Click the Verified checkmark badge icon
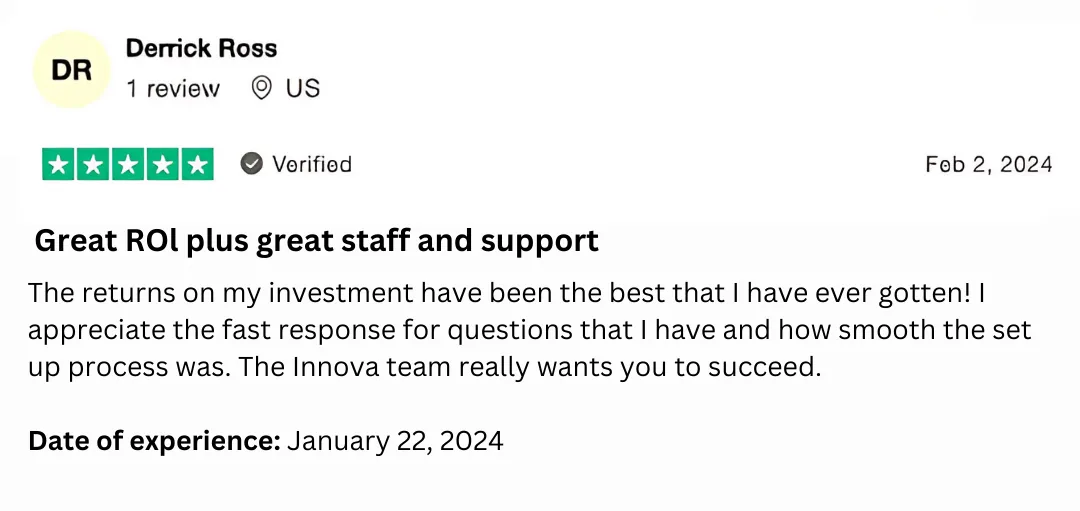 pos(251,164)
